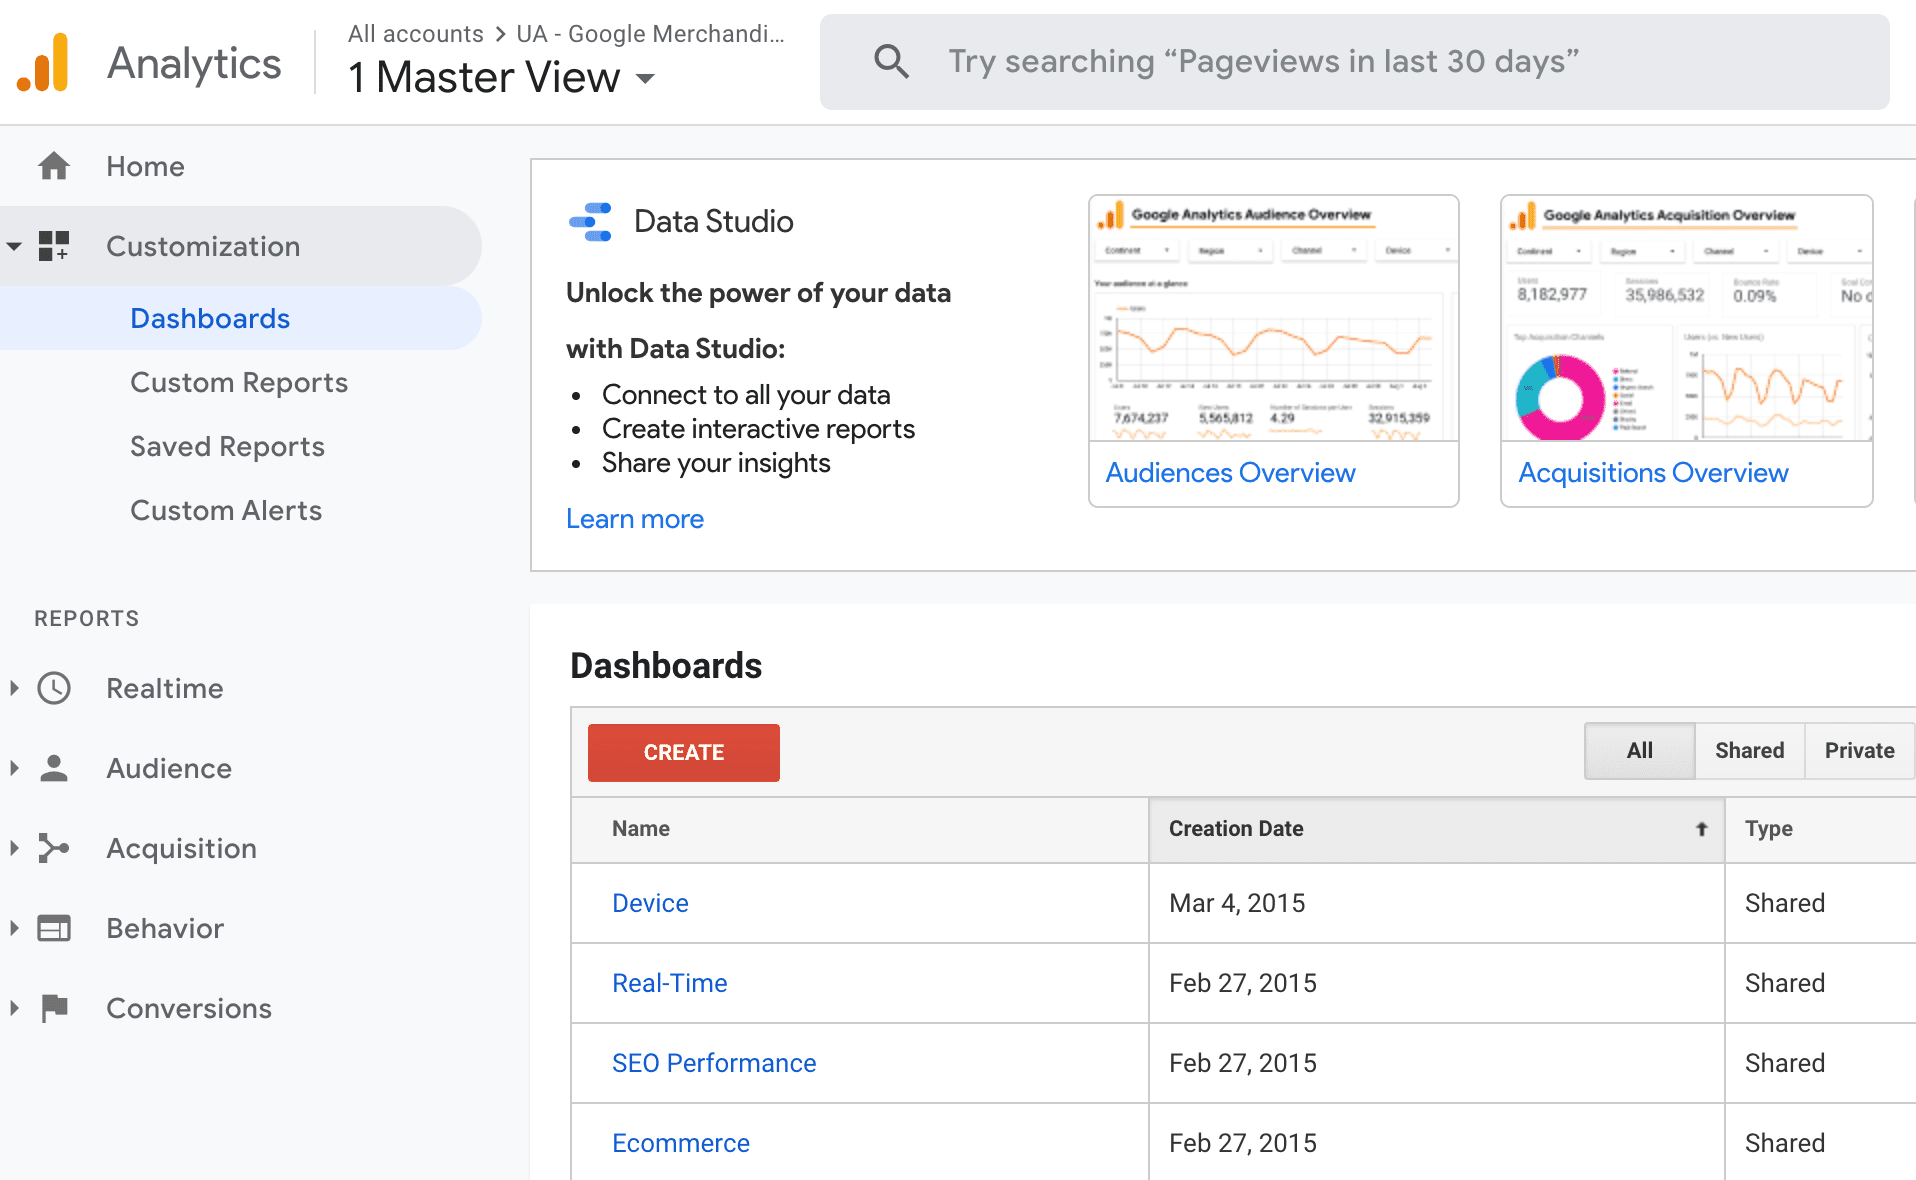Click the Learn more link
The image size is (1916, 1180).
(x=635, y=519)
